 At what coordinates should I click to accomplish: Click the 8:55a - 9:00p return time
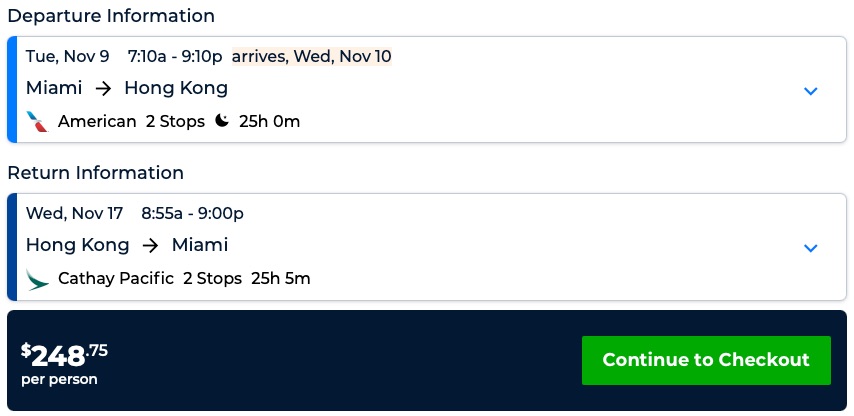pyautogui.click(x=192, y=213)
